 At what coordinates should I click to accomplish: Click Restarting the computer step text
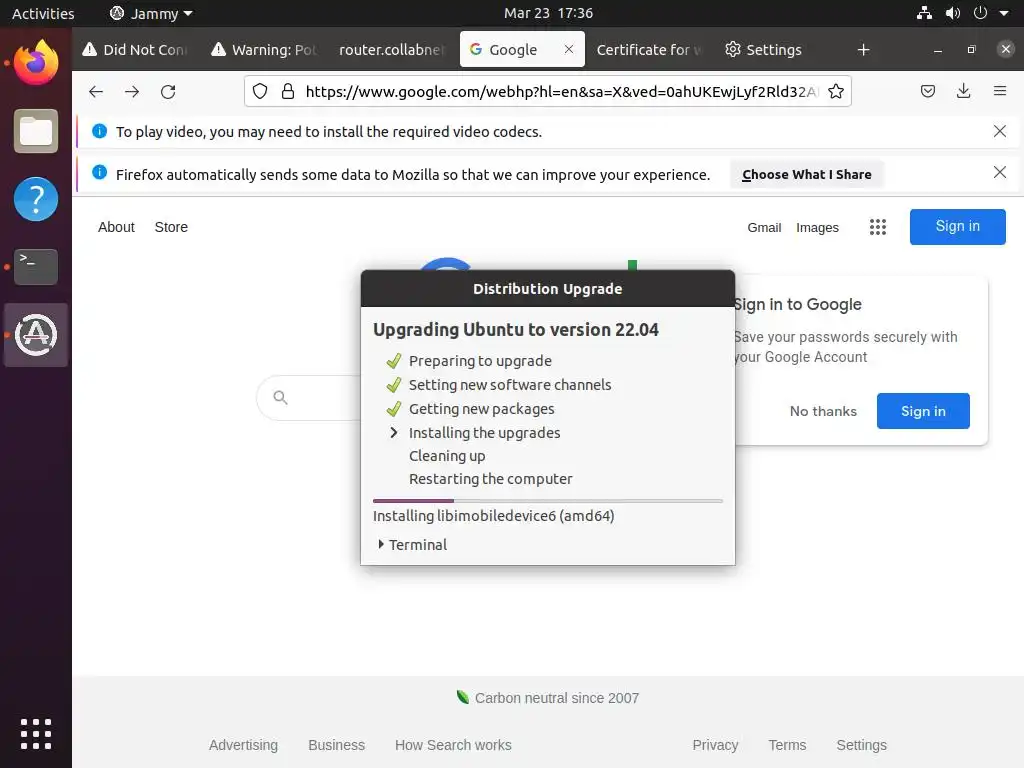coord(490,479)
